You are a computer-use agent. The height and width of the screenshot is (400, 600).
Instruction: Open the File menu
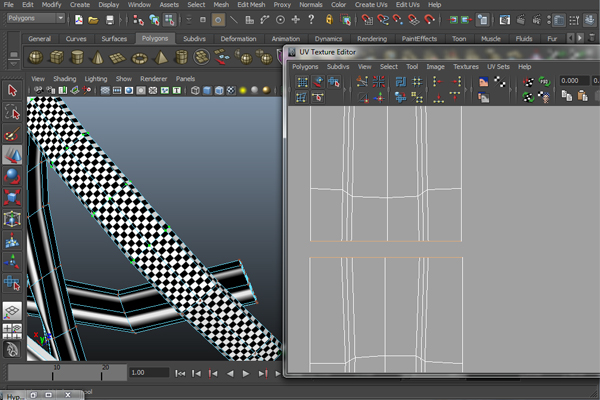[8, 5]
